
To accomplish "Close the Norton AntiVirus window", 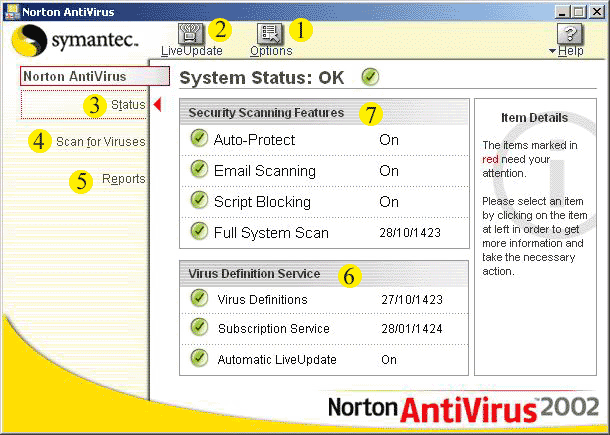I will click(x=597, y=12).
